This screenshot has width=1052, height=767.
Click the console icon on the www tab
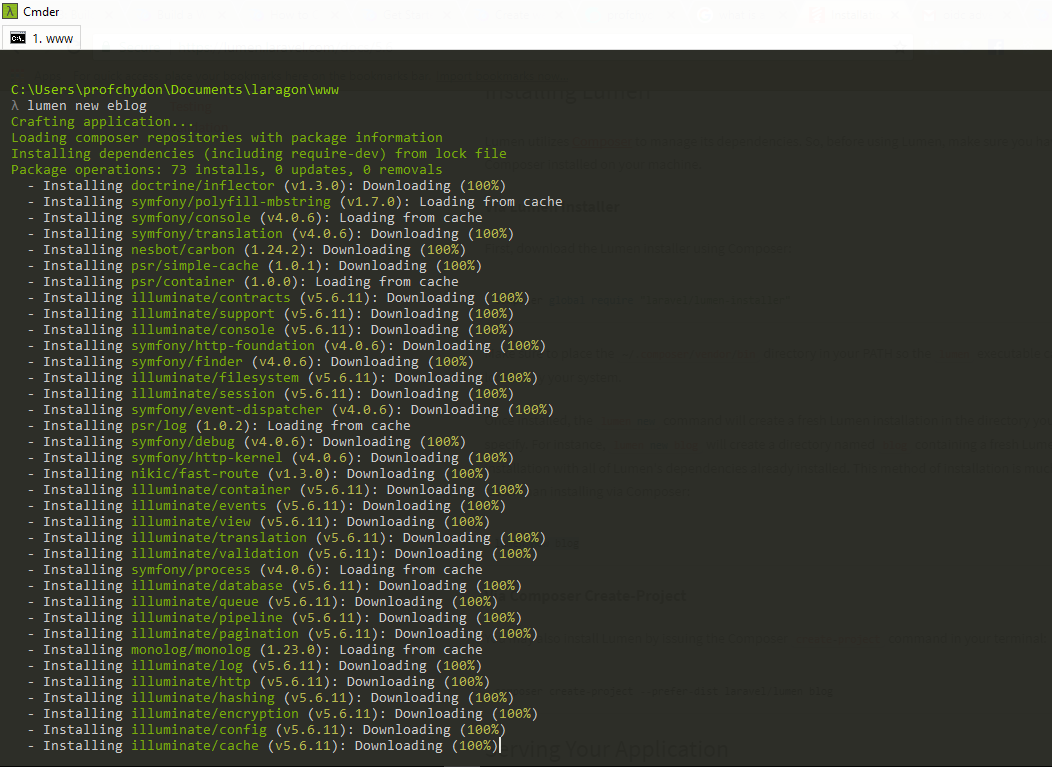coord(18,38)
